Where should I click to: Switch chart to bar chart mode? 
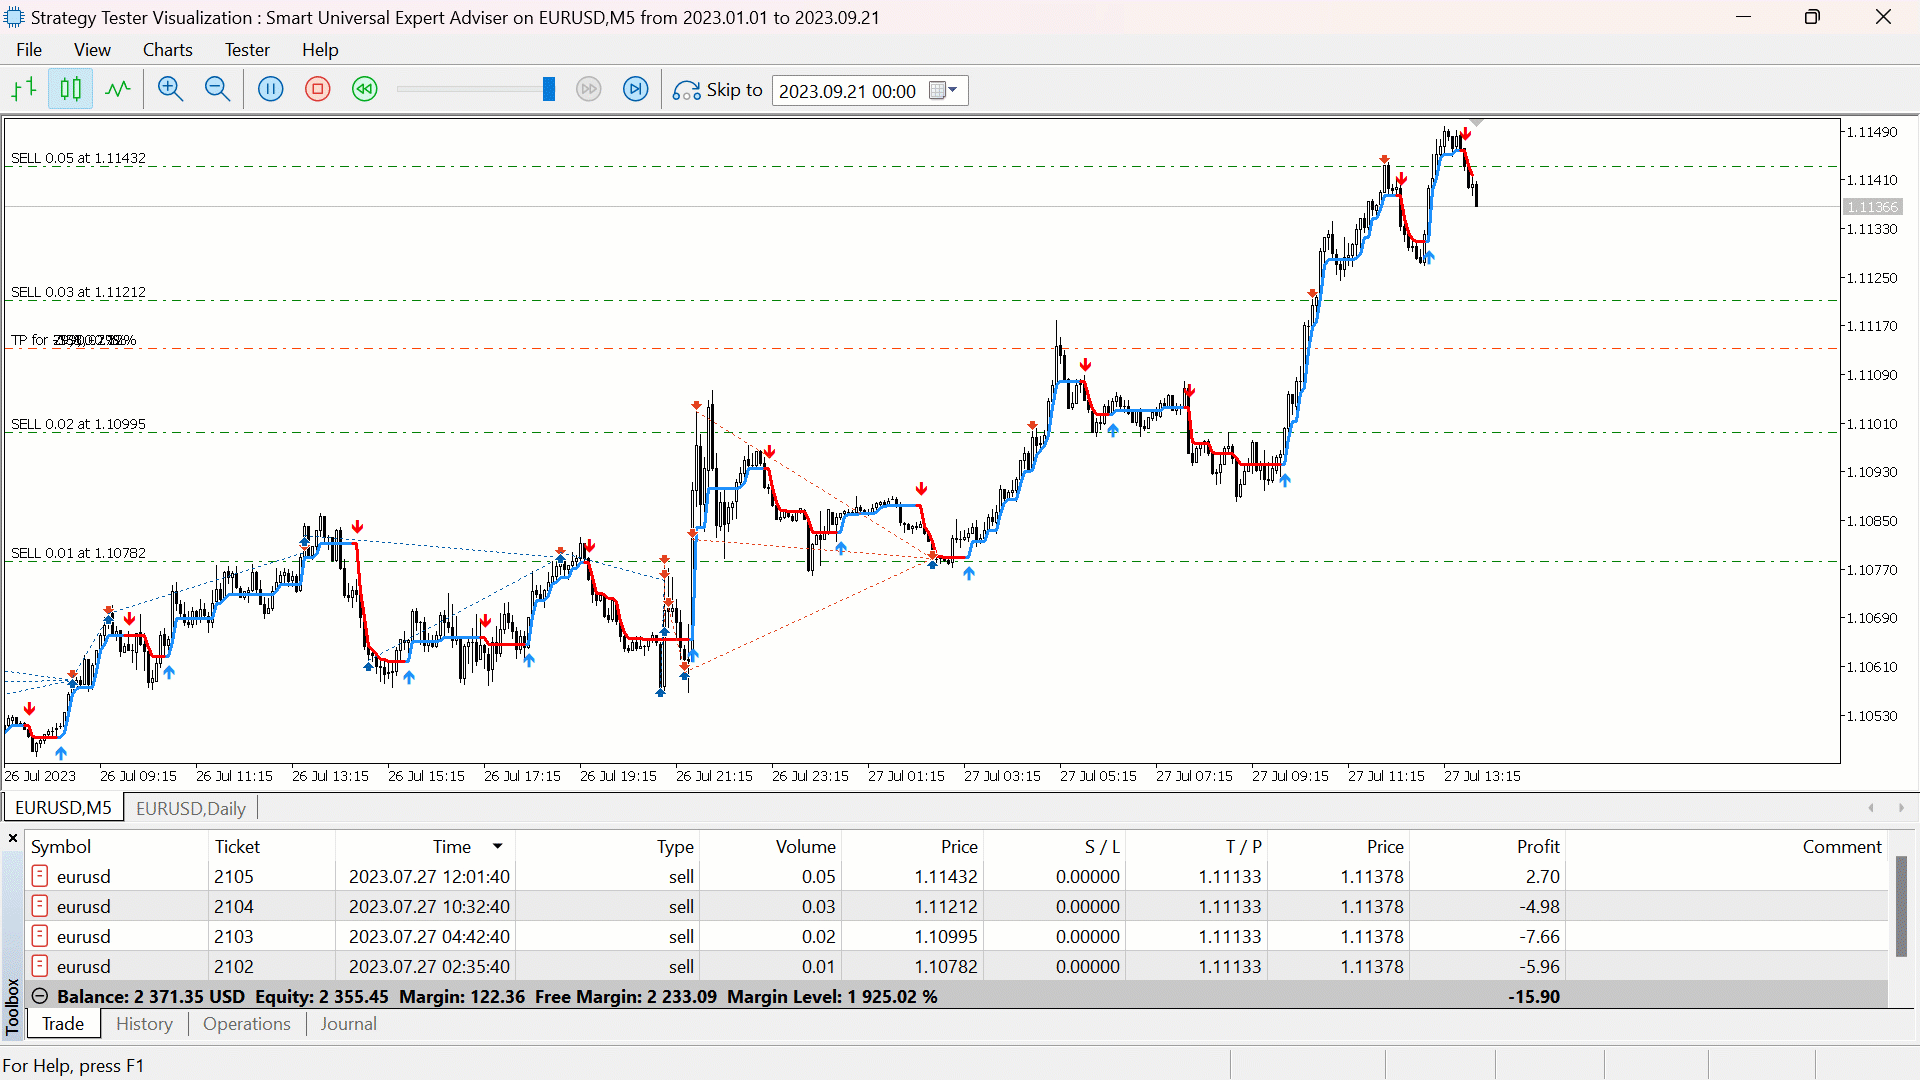(24, 90)
